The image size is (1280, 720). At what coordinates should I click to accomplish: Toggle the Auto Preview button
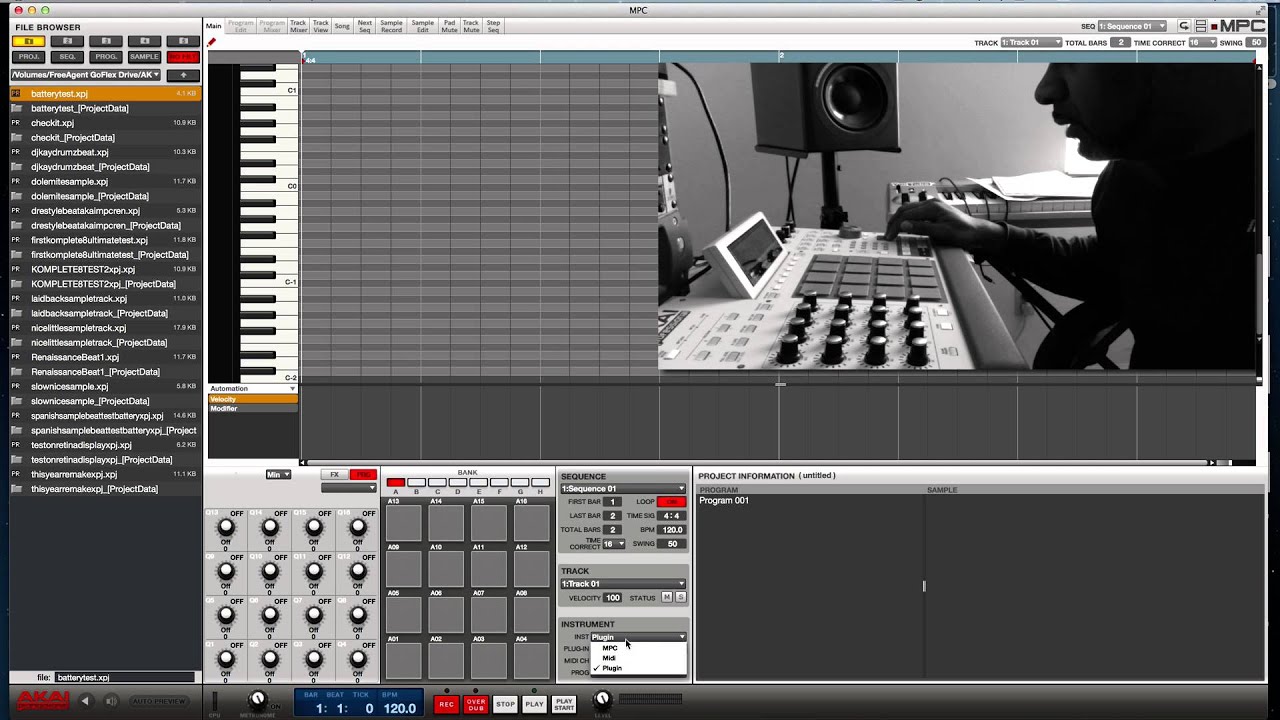157,701
